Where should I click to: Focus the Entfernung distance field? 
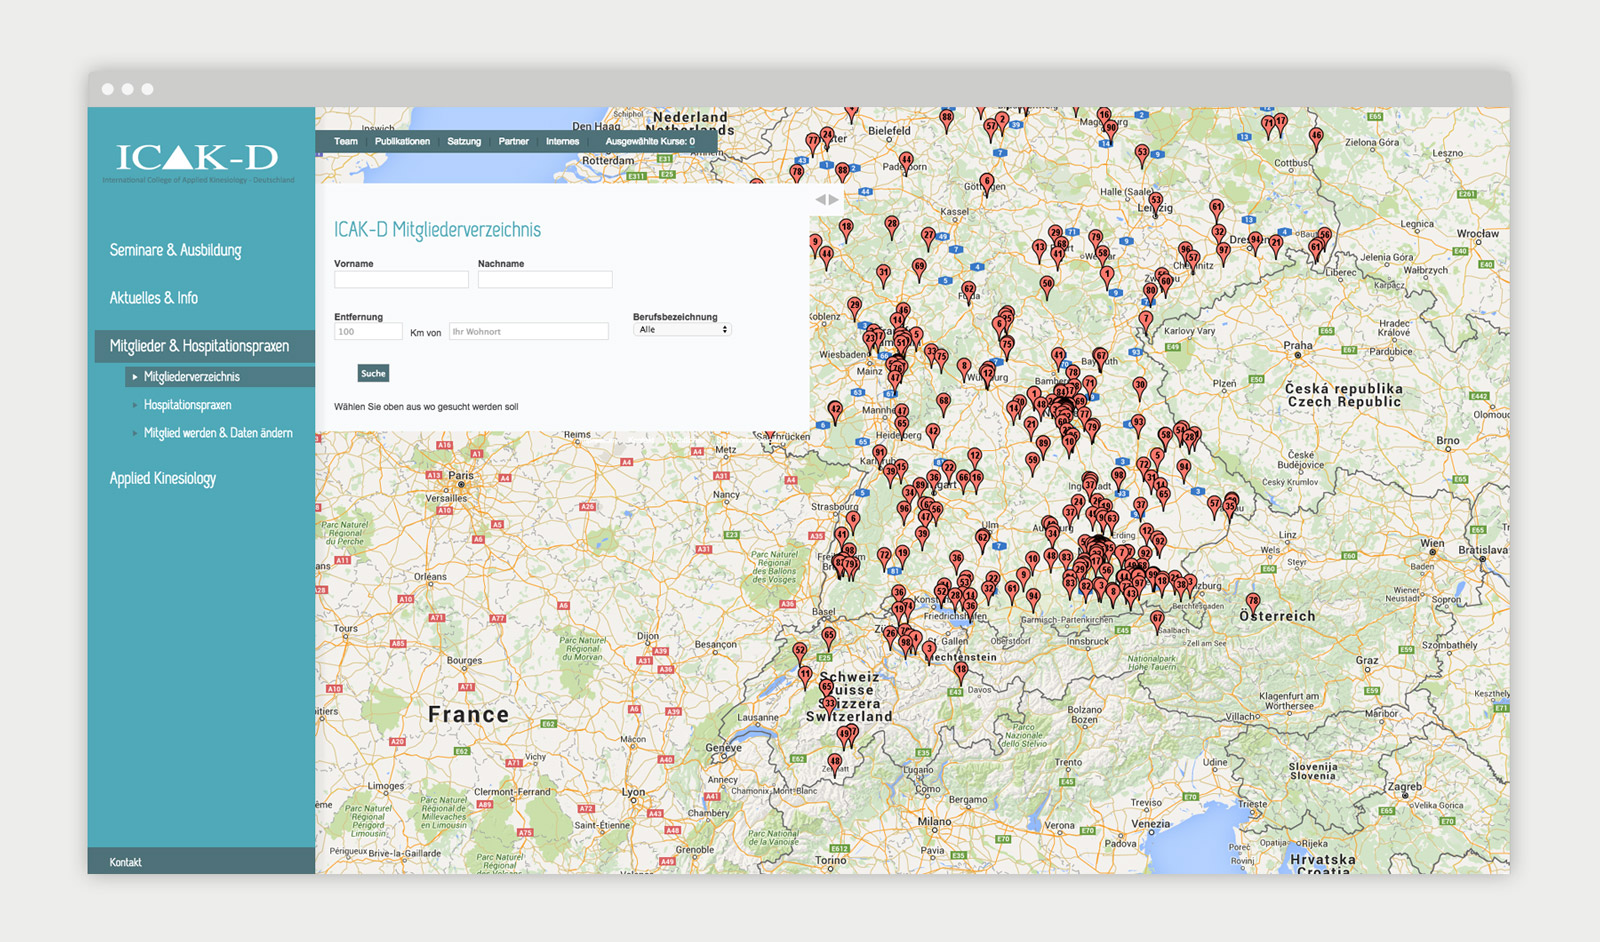pyautogui.click(x=368, y=332)
